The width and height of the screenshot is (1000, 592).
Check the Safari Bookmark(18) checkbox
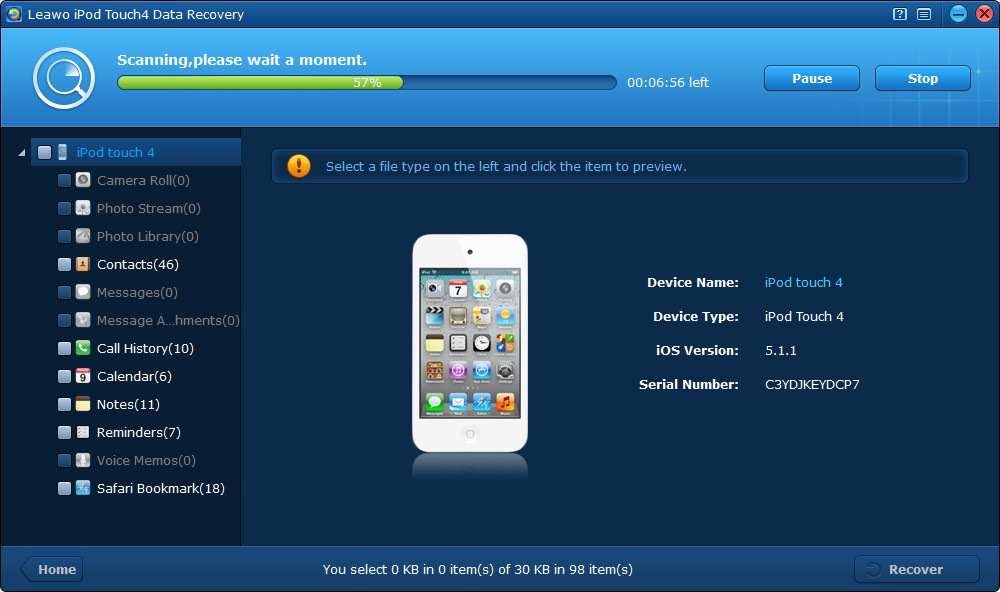point(64,489)
